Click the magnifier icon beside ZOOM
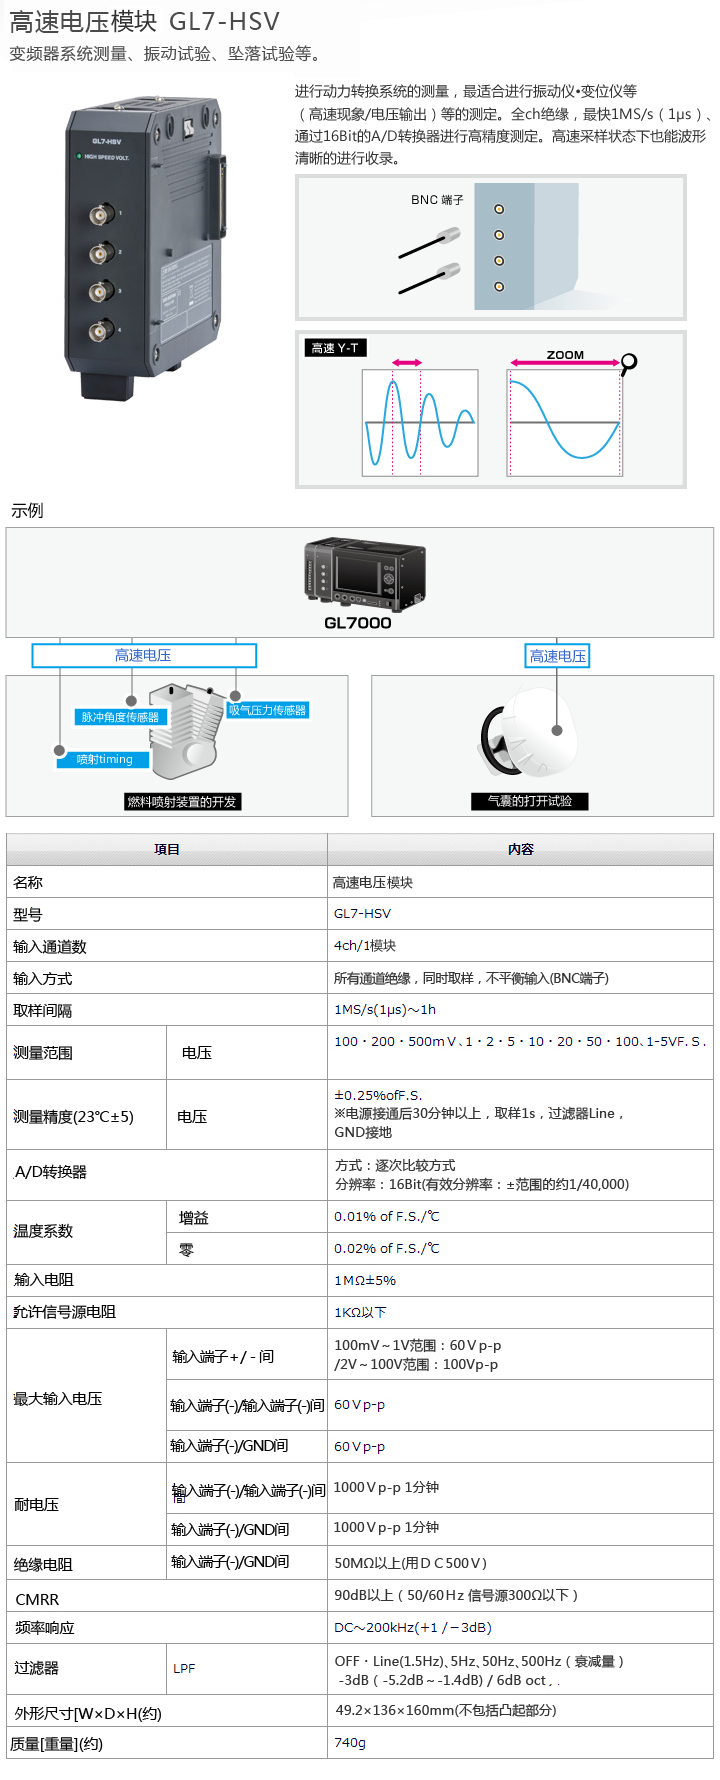 pyautogui.click(x=628, y=363)
